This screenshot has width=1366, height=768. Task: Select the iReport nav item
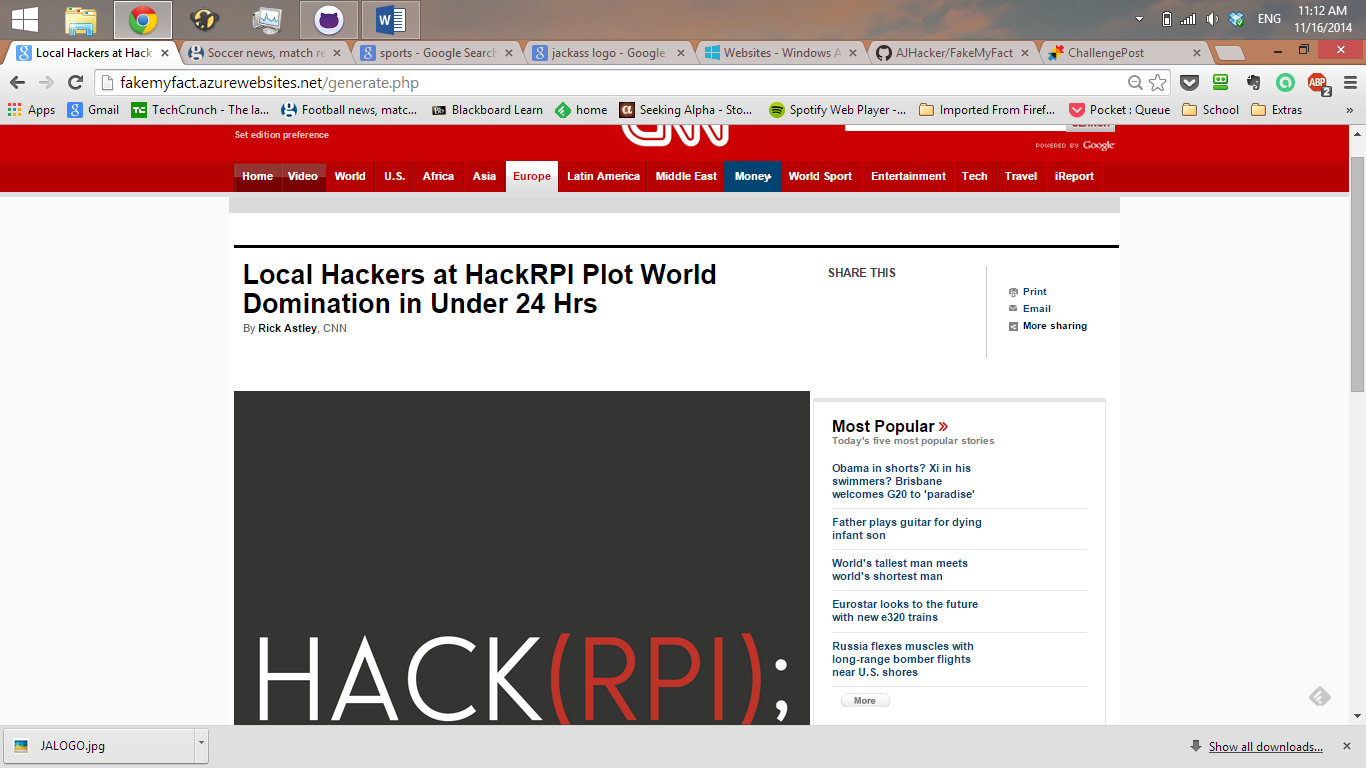pyautogui.click(x=1074, y=176)
